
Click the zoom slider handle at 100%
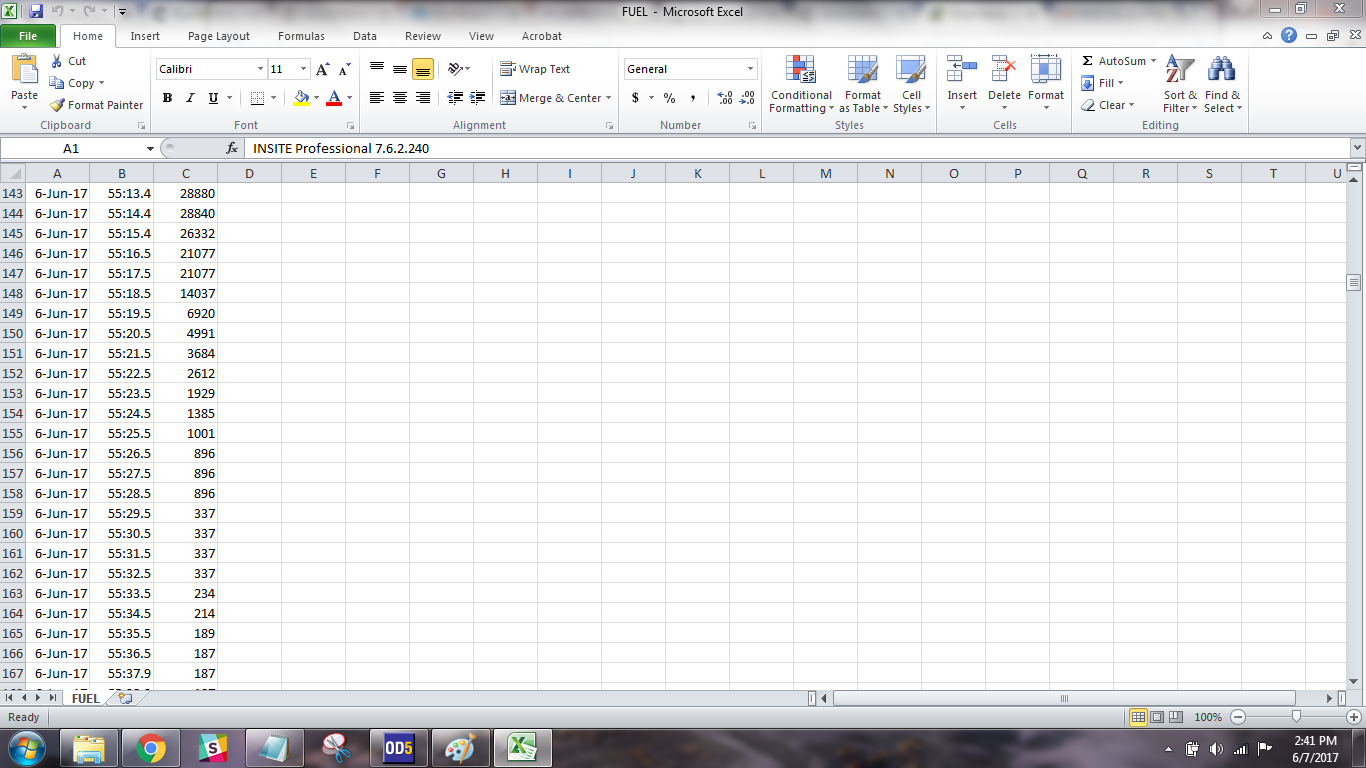point(1296,717)
